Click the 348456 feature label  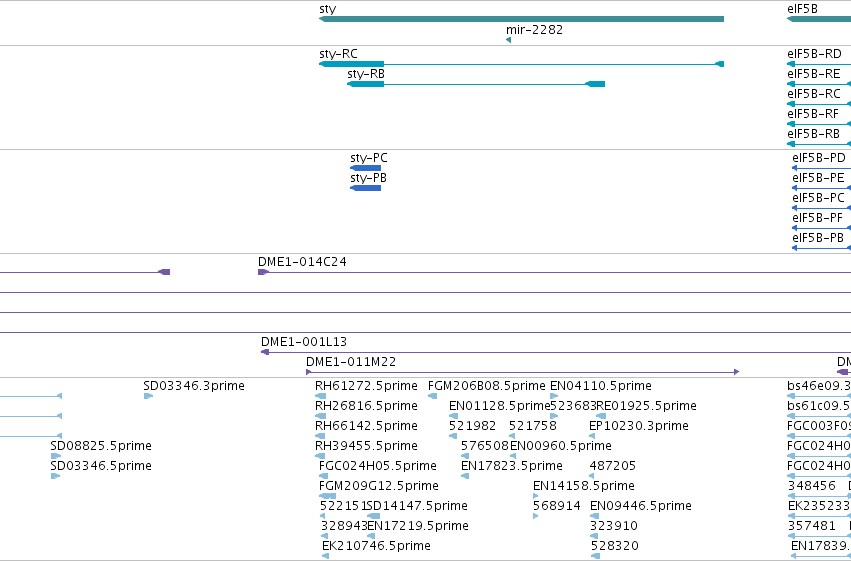(x=812, y=486)
